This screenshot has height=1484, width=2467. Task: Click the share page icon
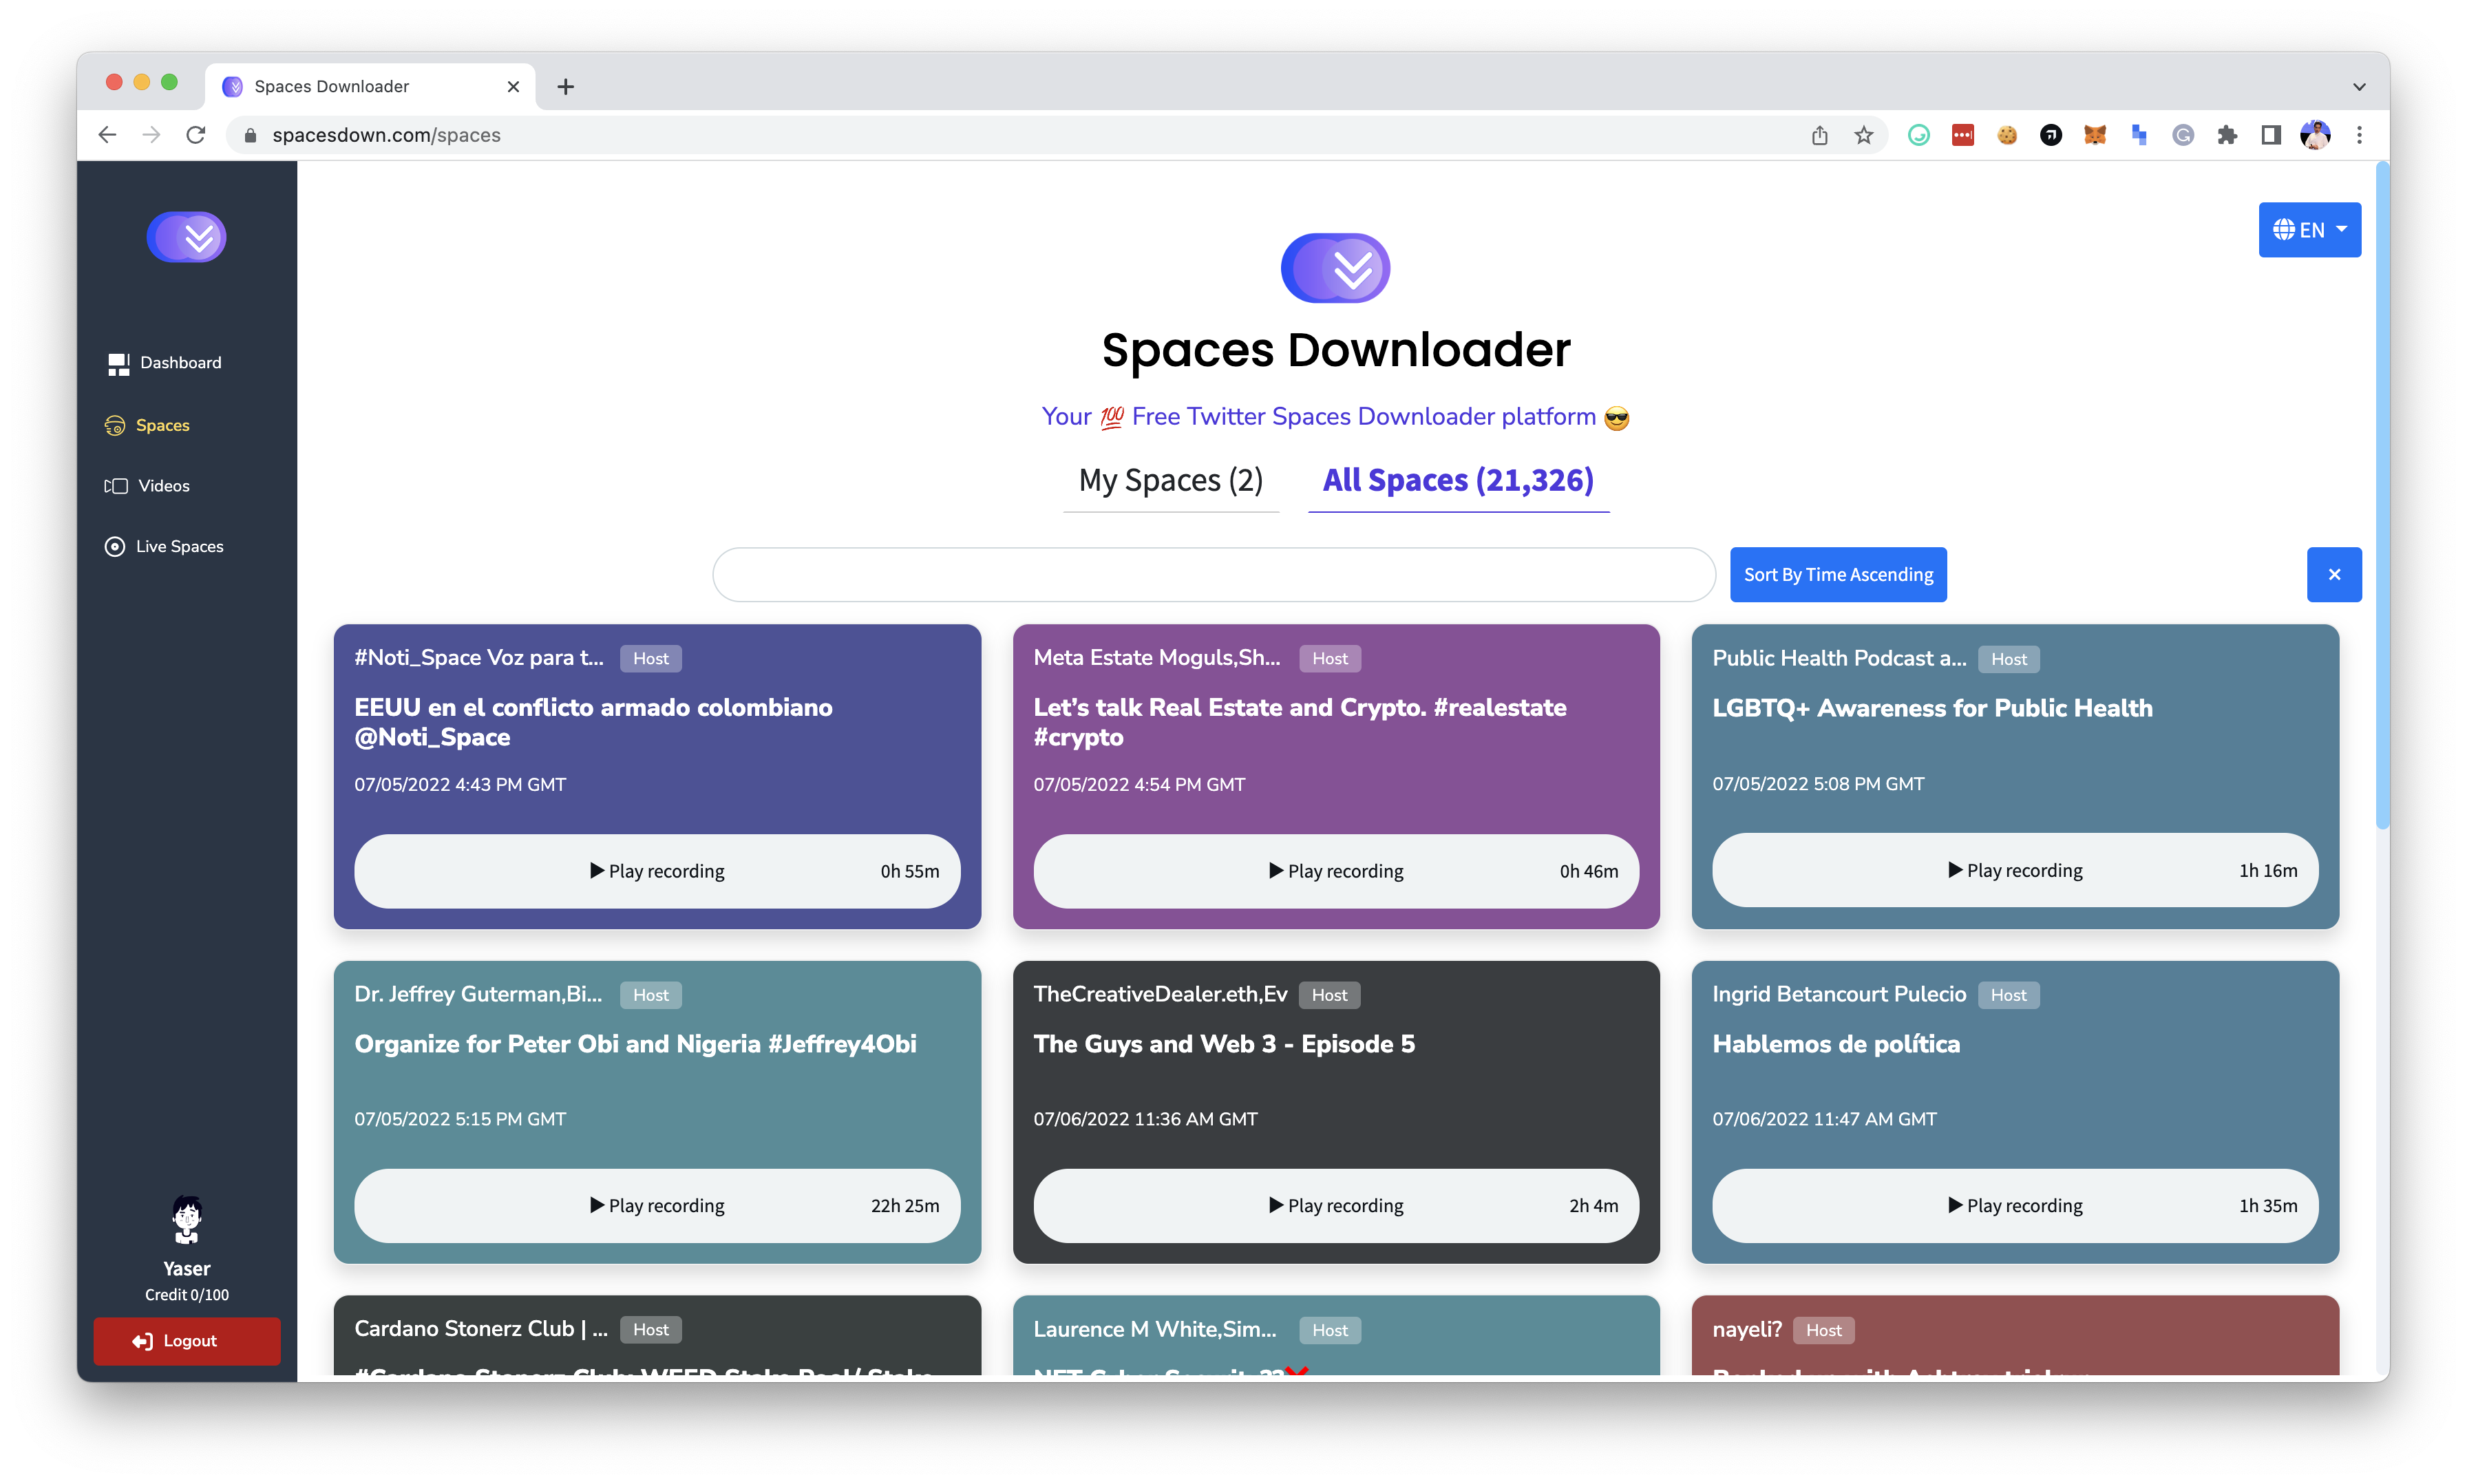pyautogui.click(x=1819, y=135)
